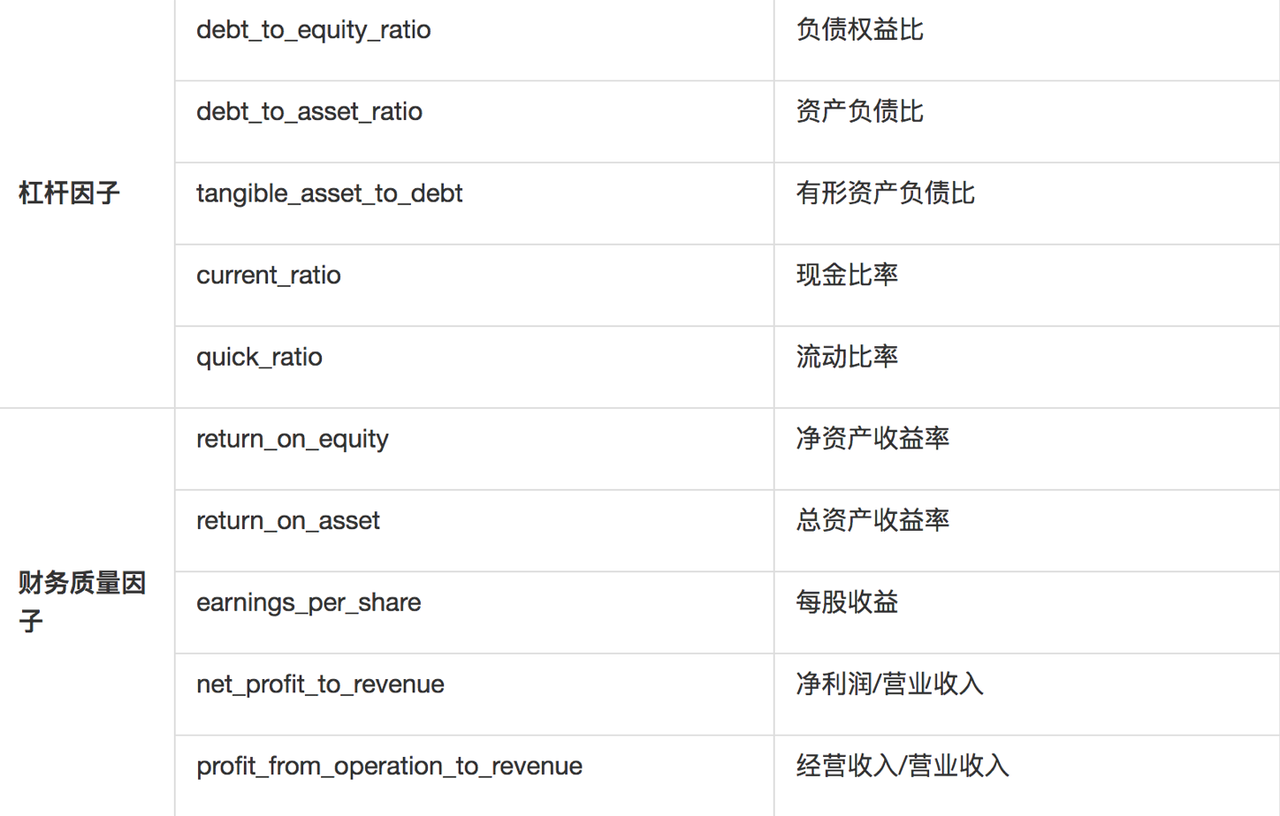Screen dimensions: 1280x816
Task: Click the 净利润/营业收入 description
Action: [889, 685]
